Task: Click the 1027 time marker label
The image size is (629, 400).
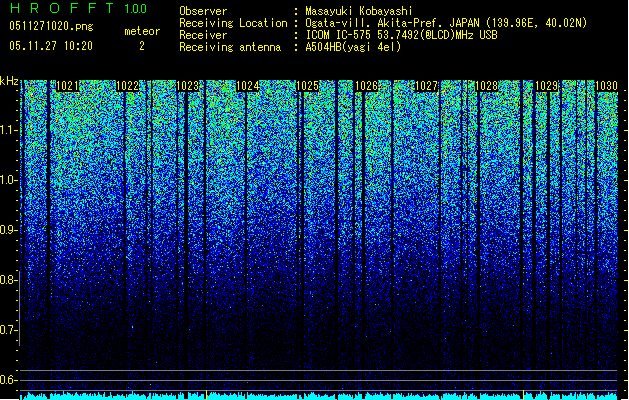Action: click(x=427, y=86)
